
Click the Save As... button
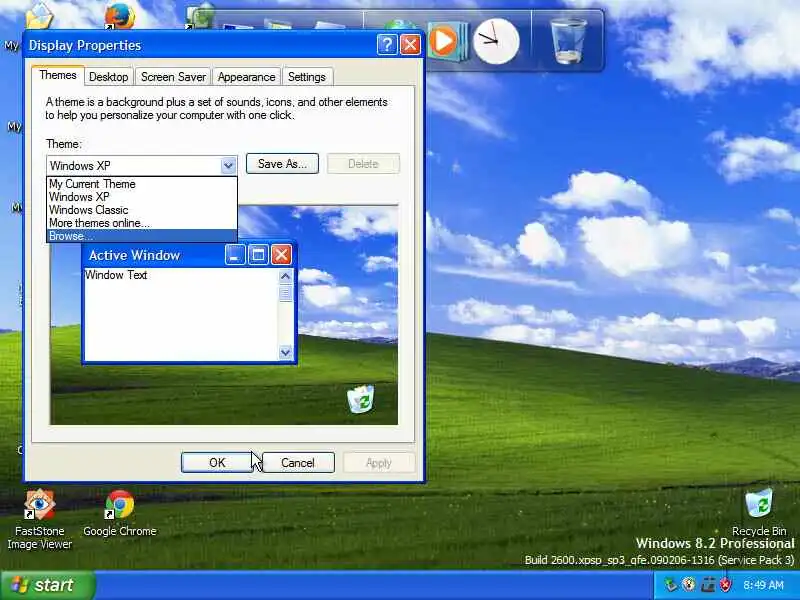click(282, 164)
